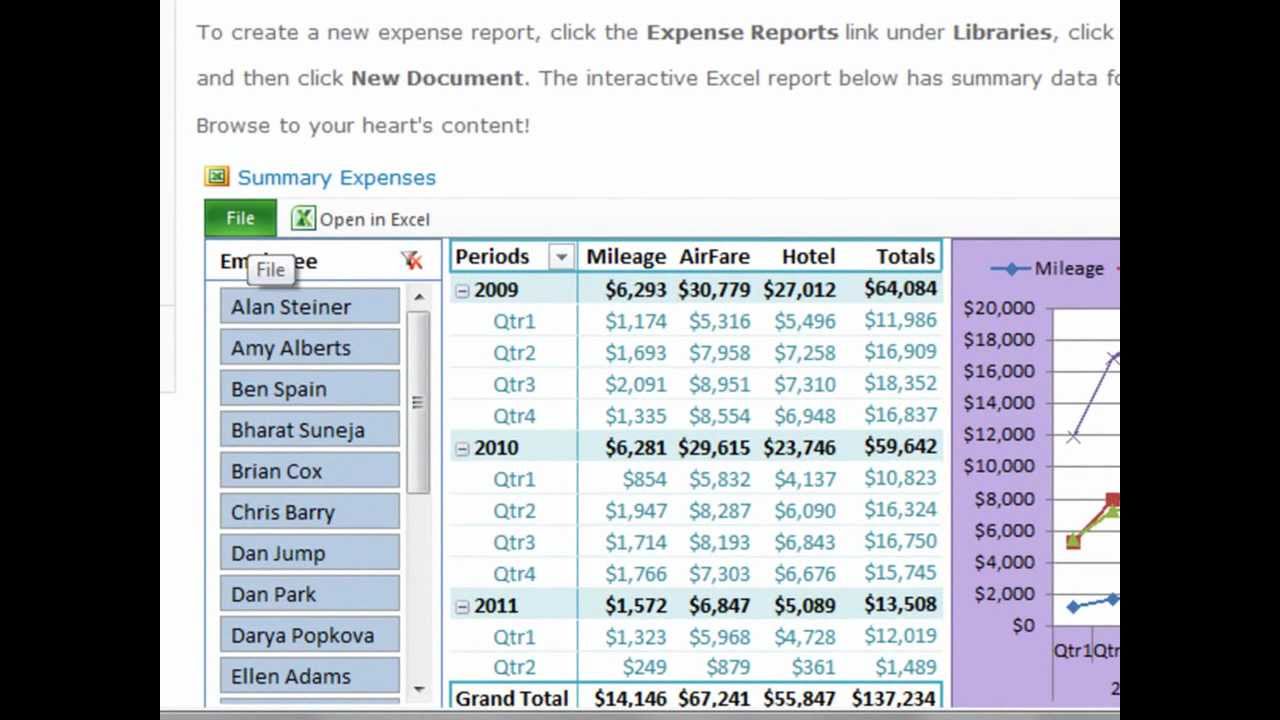Click the Qtr2 label under 2011
This screenshot has width=1280, height=720.
514,668
